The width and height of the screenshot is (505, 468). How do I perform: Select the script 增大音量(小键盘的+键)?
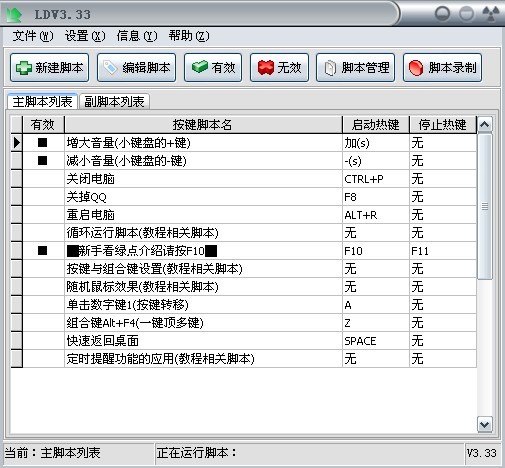[203, 143]
